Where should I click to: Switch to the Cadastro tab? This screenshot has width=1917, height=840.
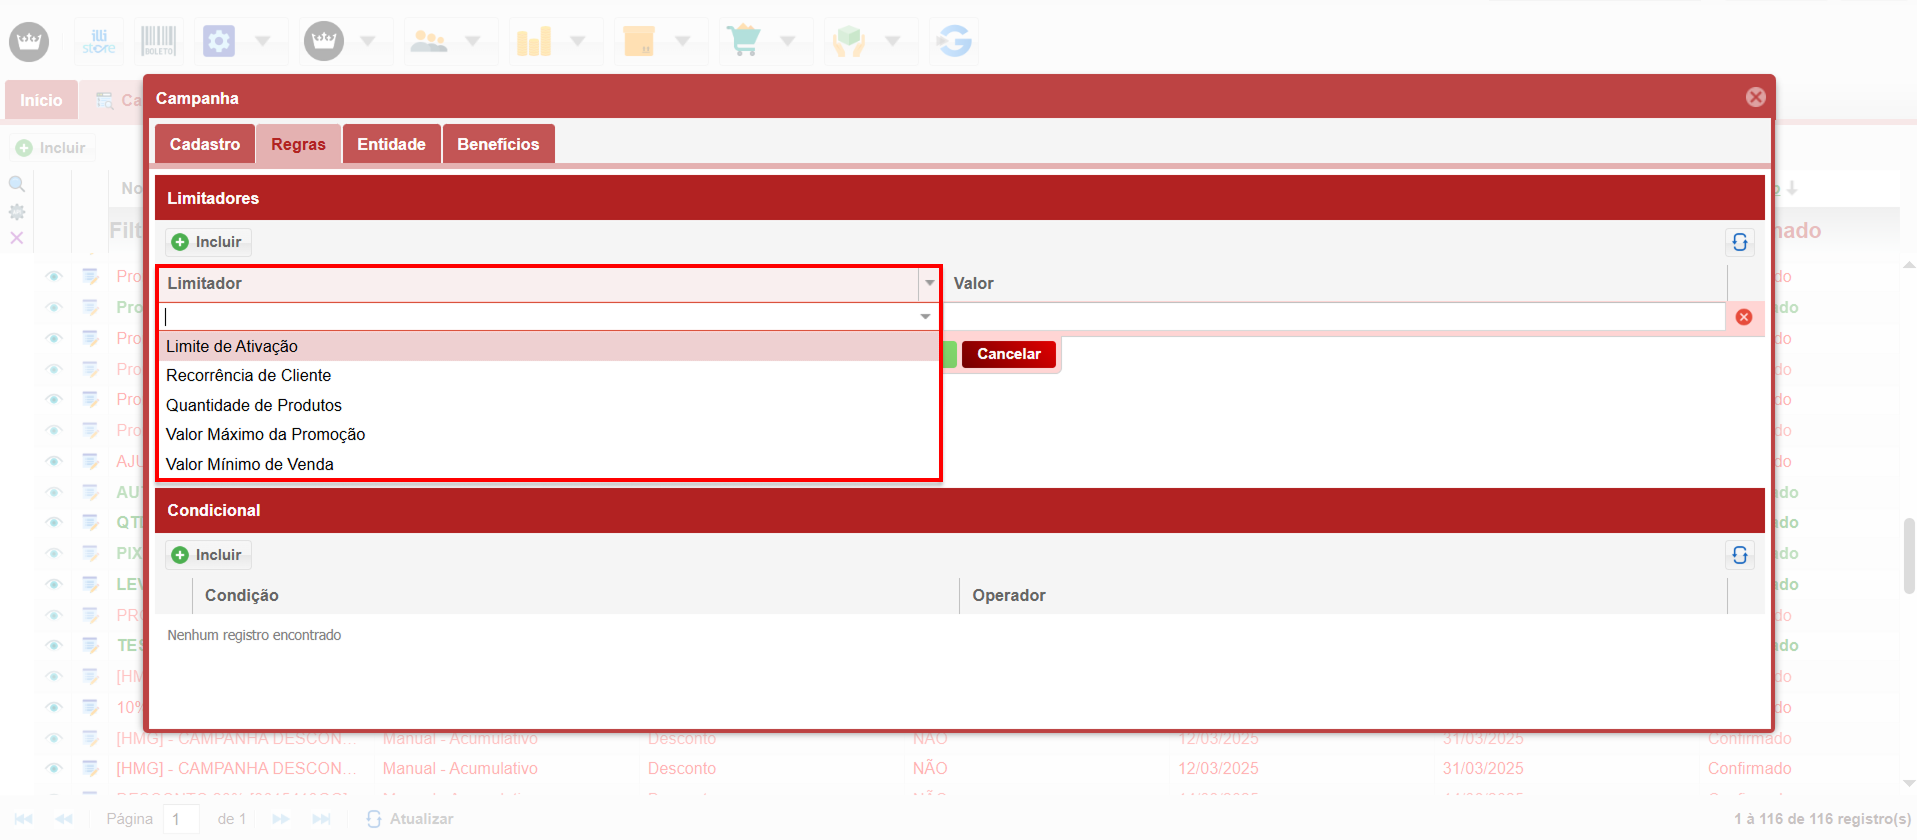pyautogui.click(x=204, y=144)
